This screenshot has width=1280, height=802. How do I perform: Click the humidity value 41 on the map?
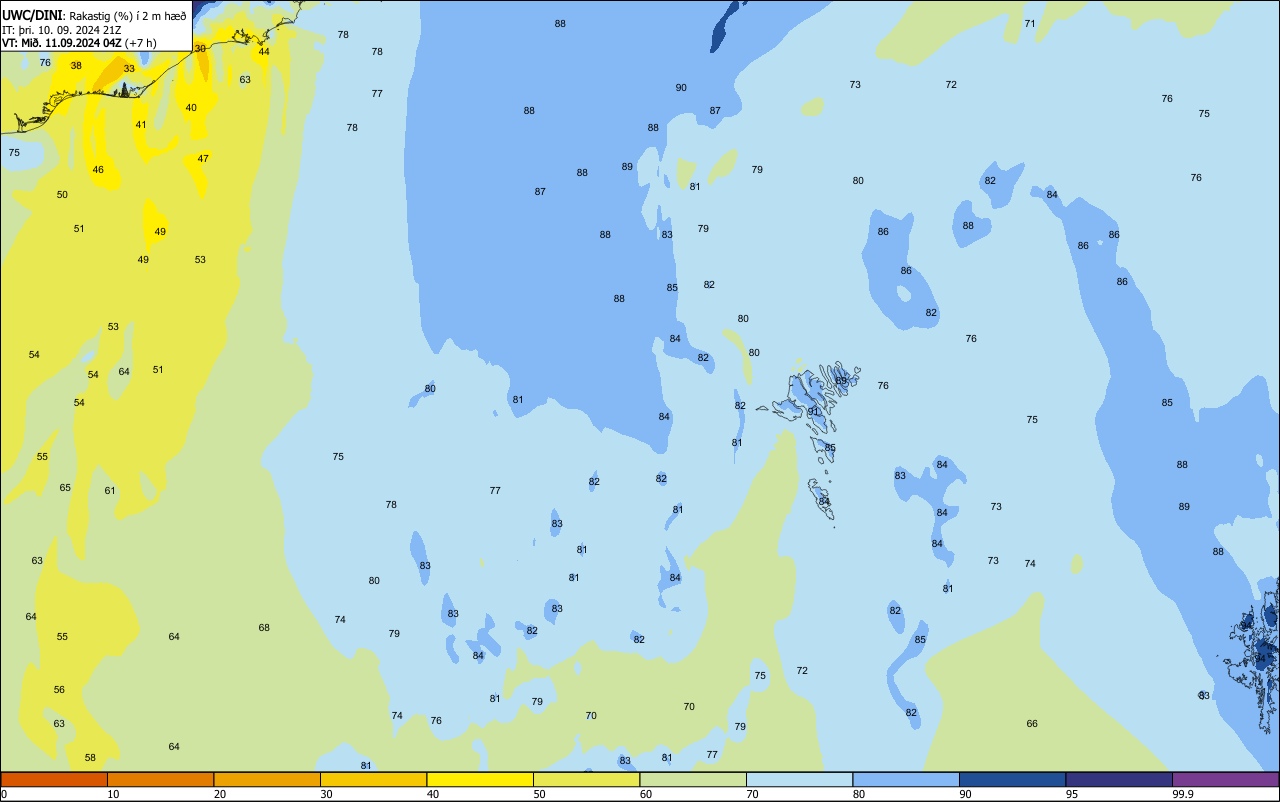tap(141, 125)
